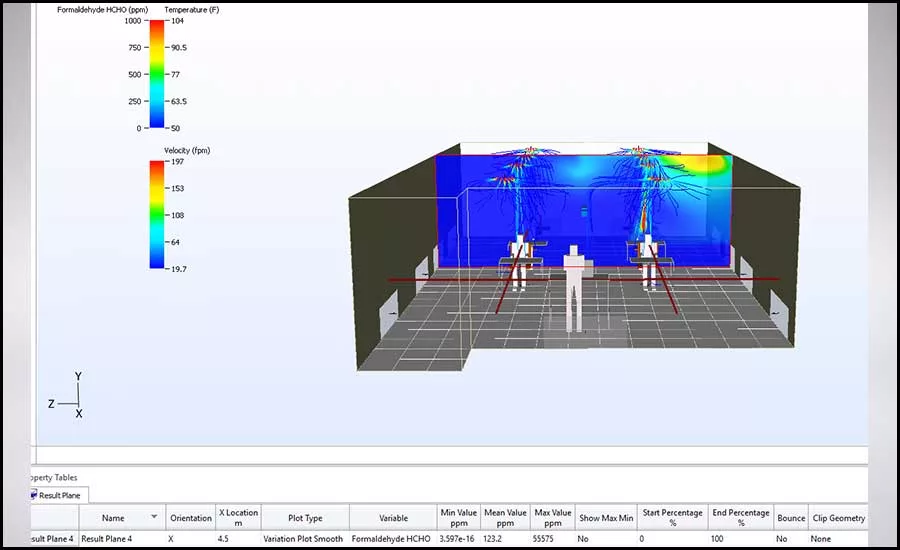Select the min value 3.597e-16 cell
Viewport: 900px width, 550px height.
[459, 539]
